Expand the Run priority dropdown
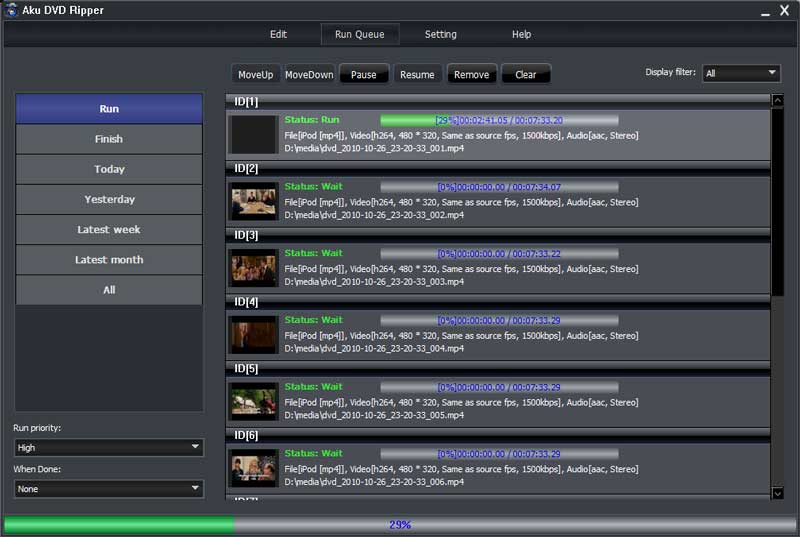This screenshot has width=800, height=537. [109, 448]
